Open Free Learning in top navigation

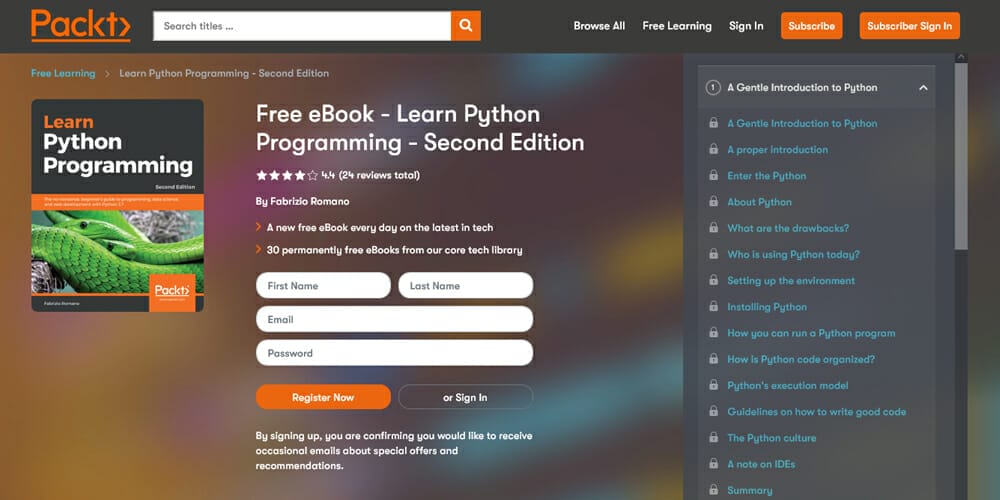coord(677,26)
